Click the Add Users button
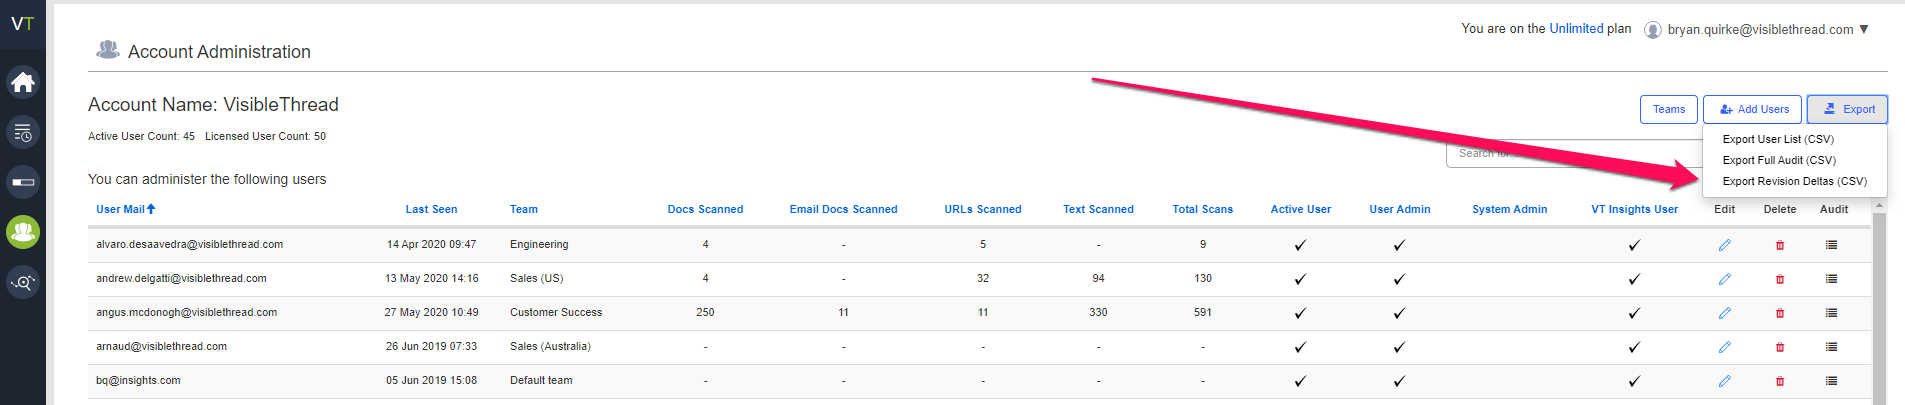This screenshot has width=1905, height=405. click(1752, 109)
